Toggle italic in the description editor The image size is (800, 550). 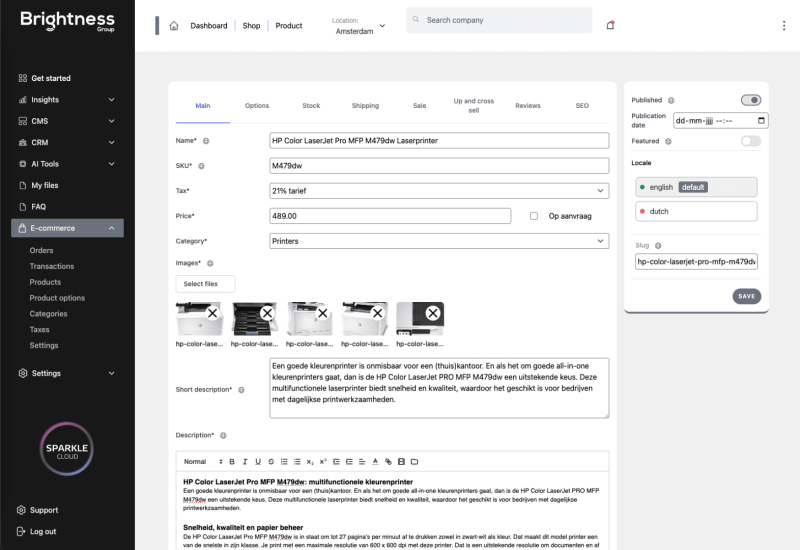[245, 461]
